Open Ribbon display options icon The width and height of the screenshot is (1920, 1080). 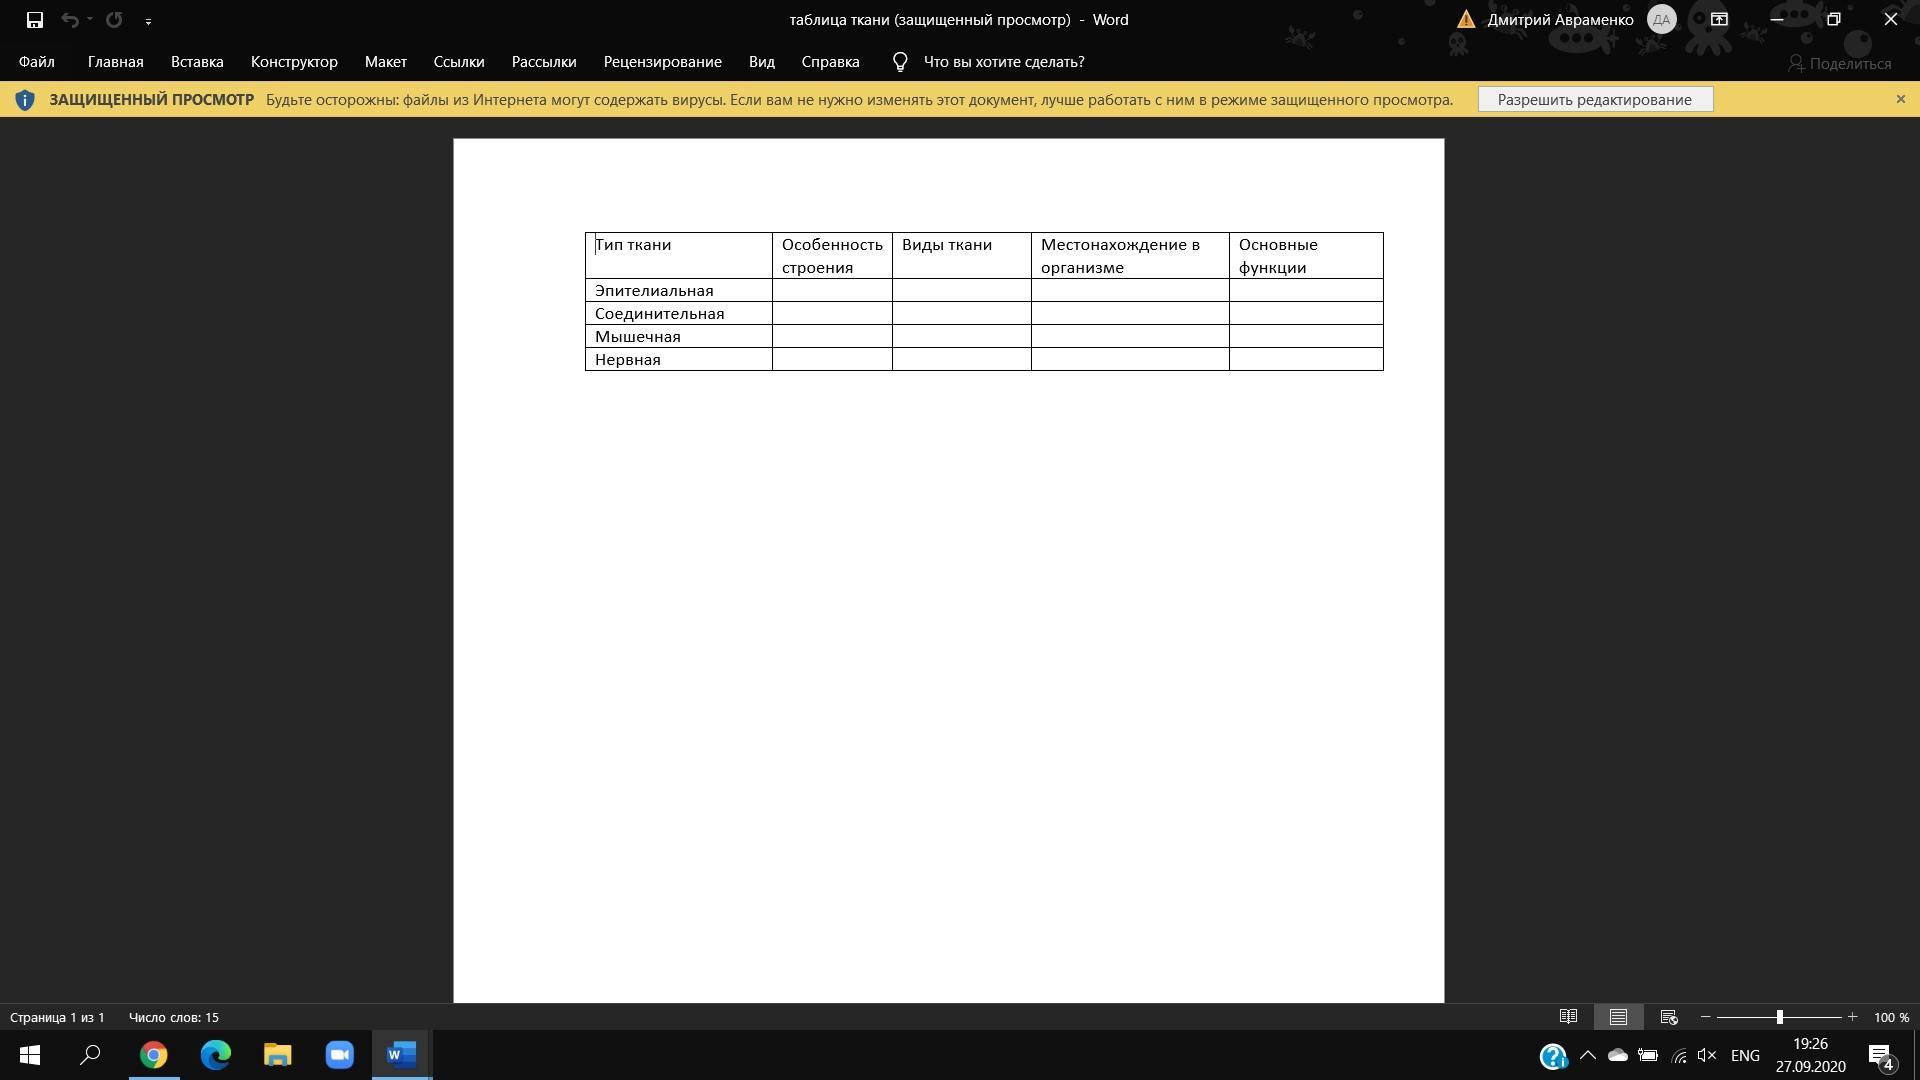click(1719, 19)
